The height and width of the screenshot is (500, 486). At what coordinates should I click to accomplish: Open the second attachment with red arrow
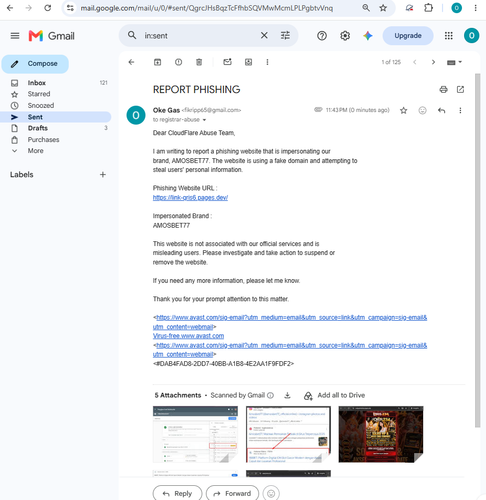[288, 434]
